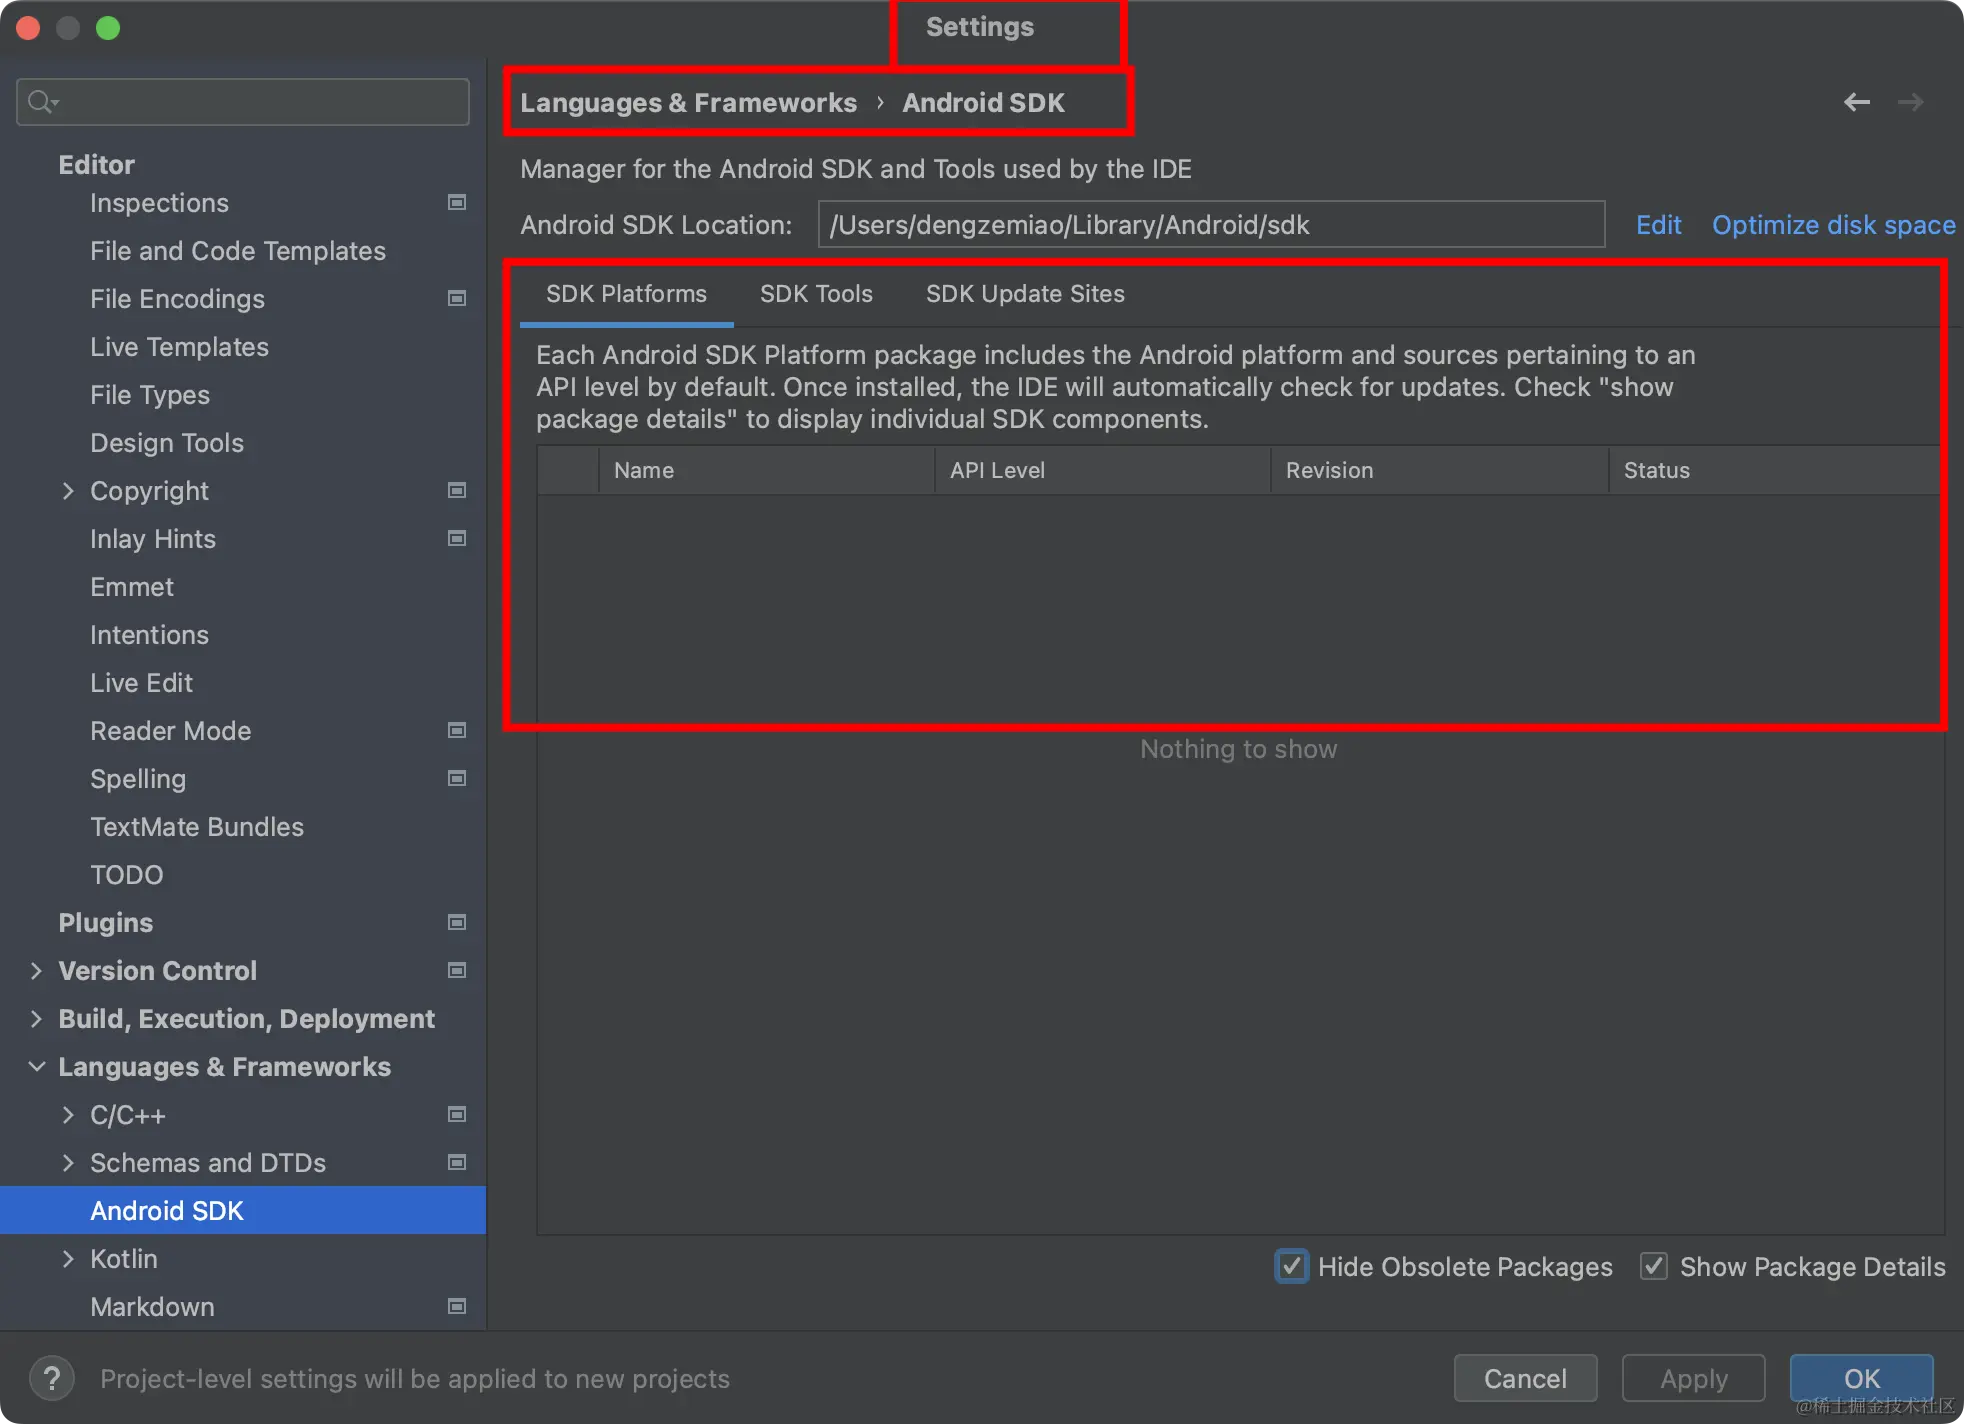Click project-level icon next to Inspections

pos(457,203)
